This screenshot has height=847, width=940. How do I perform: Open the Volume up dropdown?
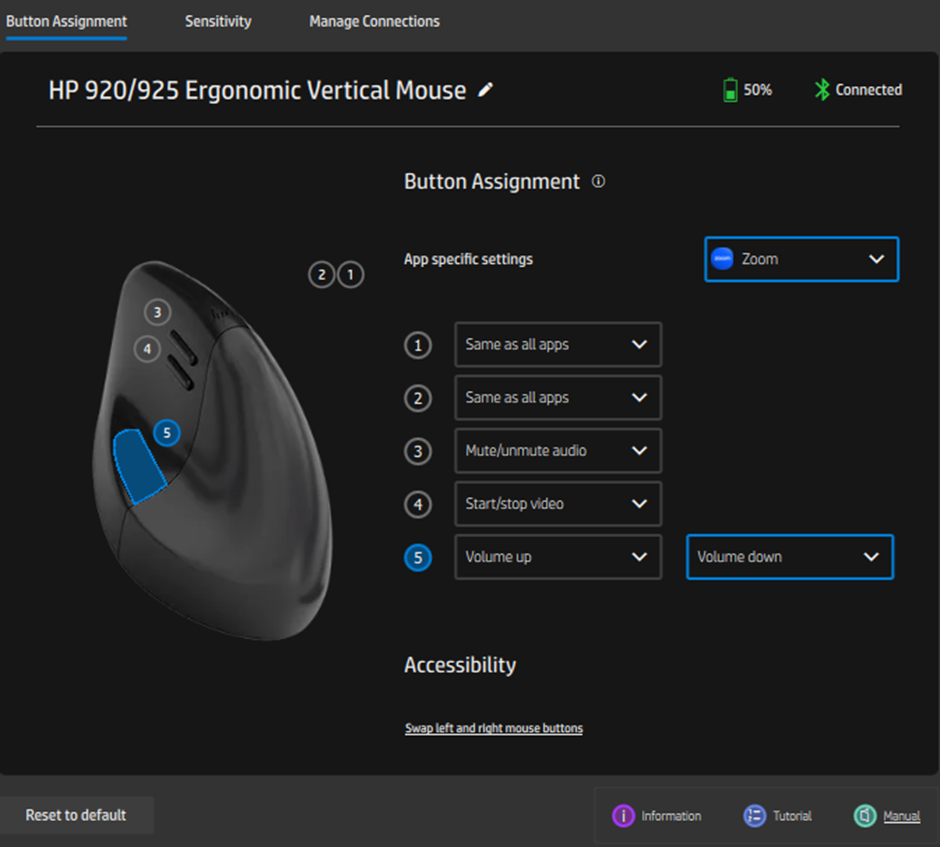coord(558,557)
